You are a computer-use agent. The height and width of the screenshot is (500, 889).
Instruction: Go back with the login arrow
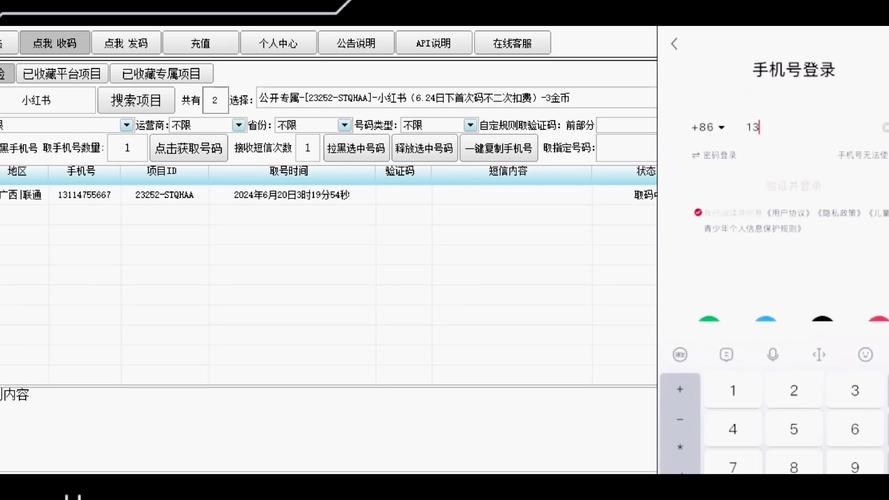pyautogui.click(x=674, y=44)
